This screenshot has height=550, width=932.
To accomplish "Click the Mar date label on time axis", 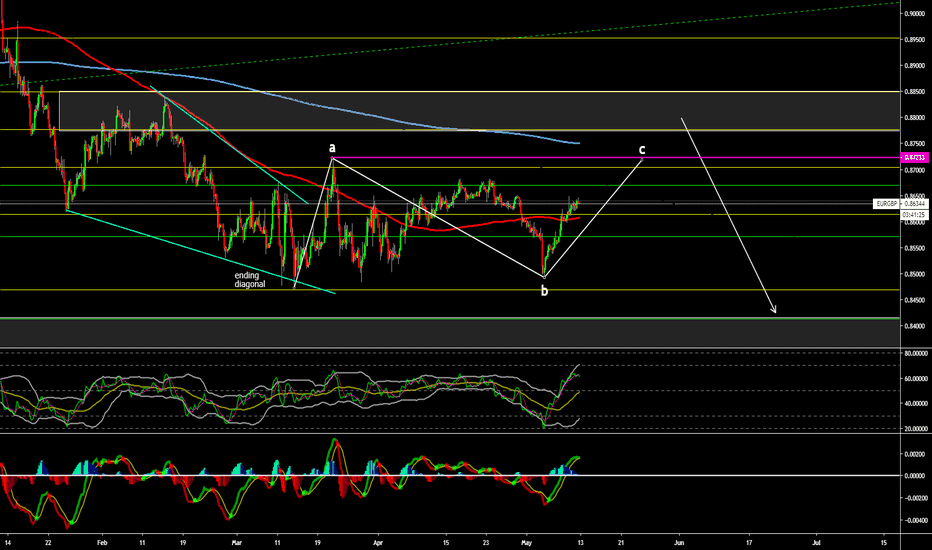I will coord(237,542).
